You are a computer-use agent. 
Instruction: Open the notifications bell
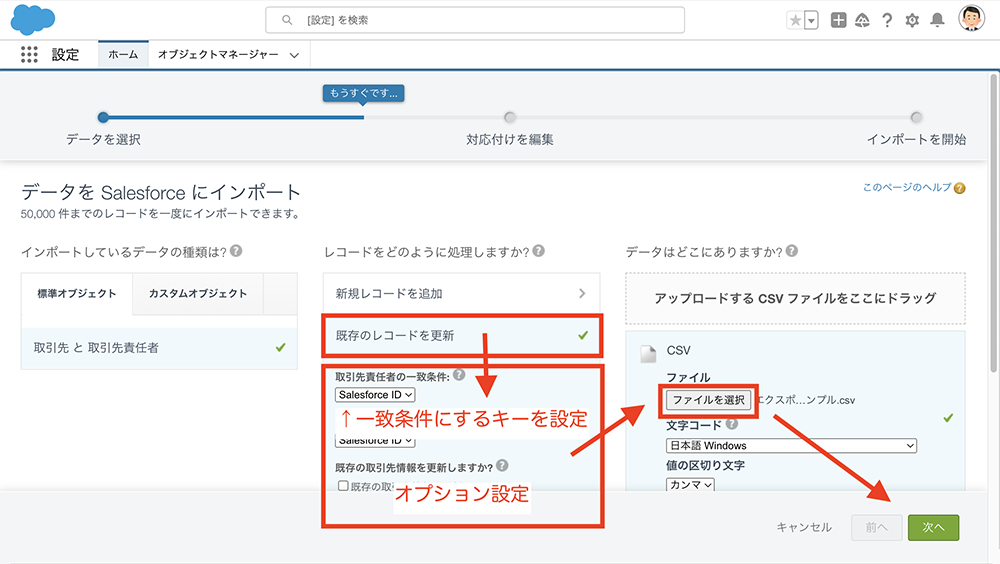[x=937, y=20]
